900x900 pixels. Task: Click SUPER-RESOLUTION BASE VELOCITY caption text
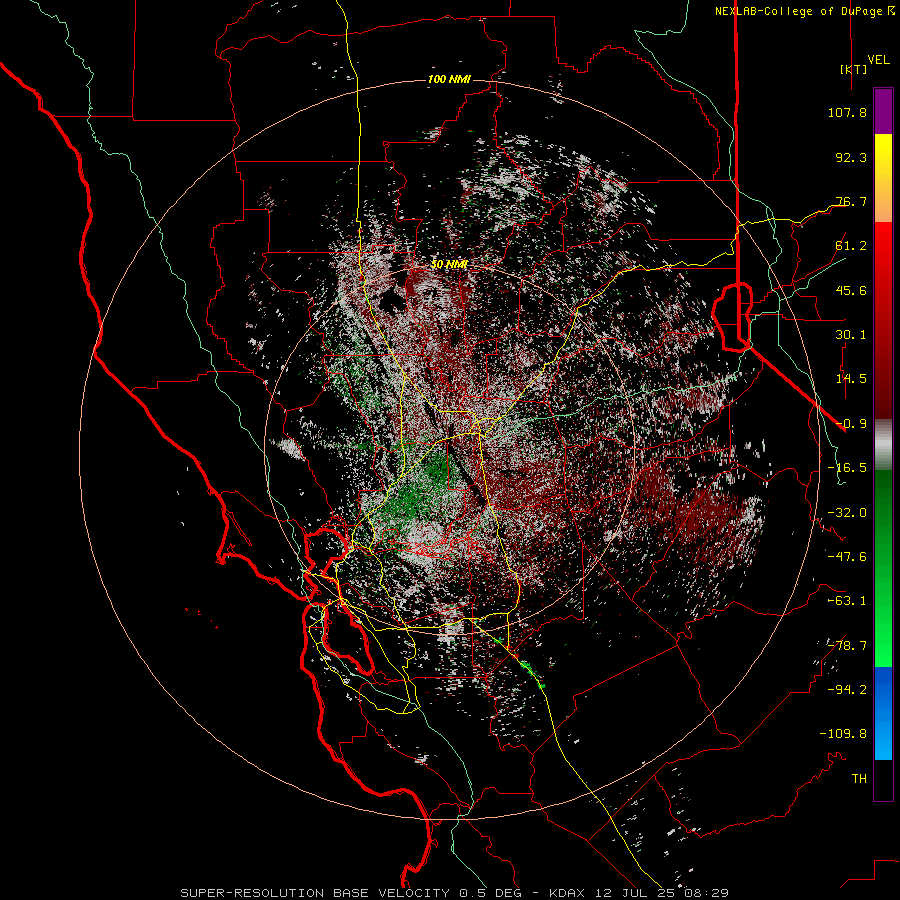(315, 893)
